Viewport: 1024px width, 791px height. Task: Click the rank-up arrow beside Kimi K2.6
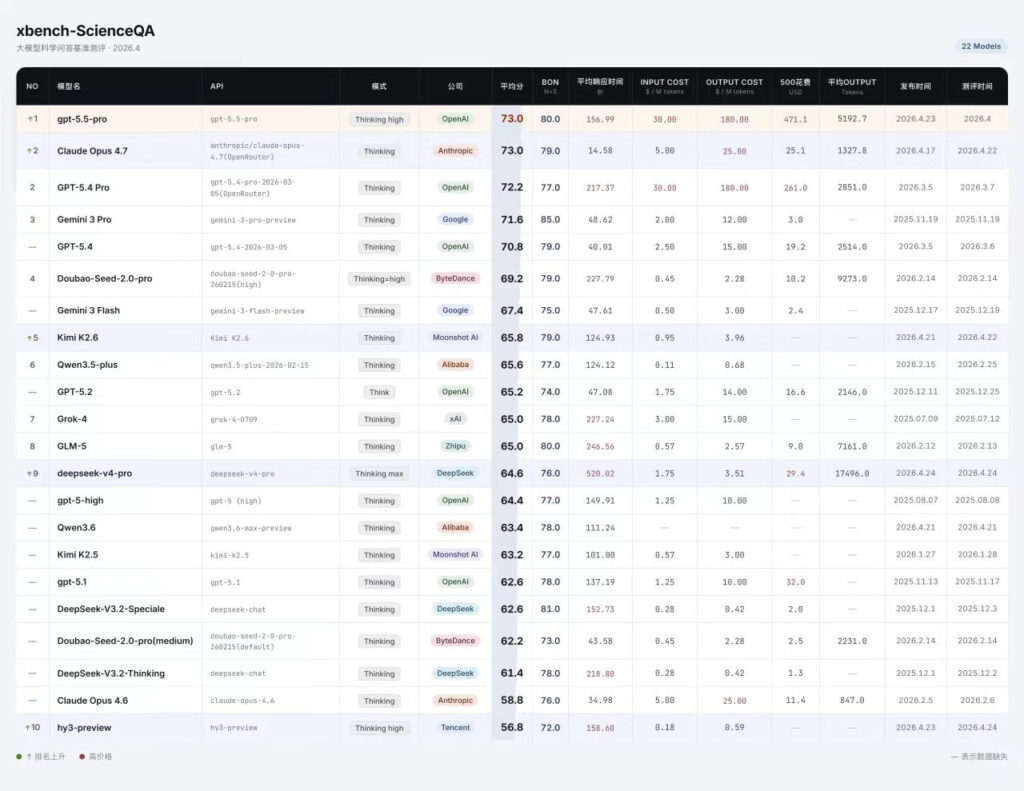click(28, 338)
